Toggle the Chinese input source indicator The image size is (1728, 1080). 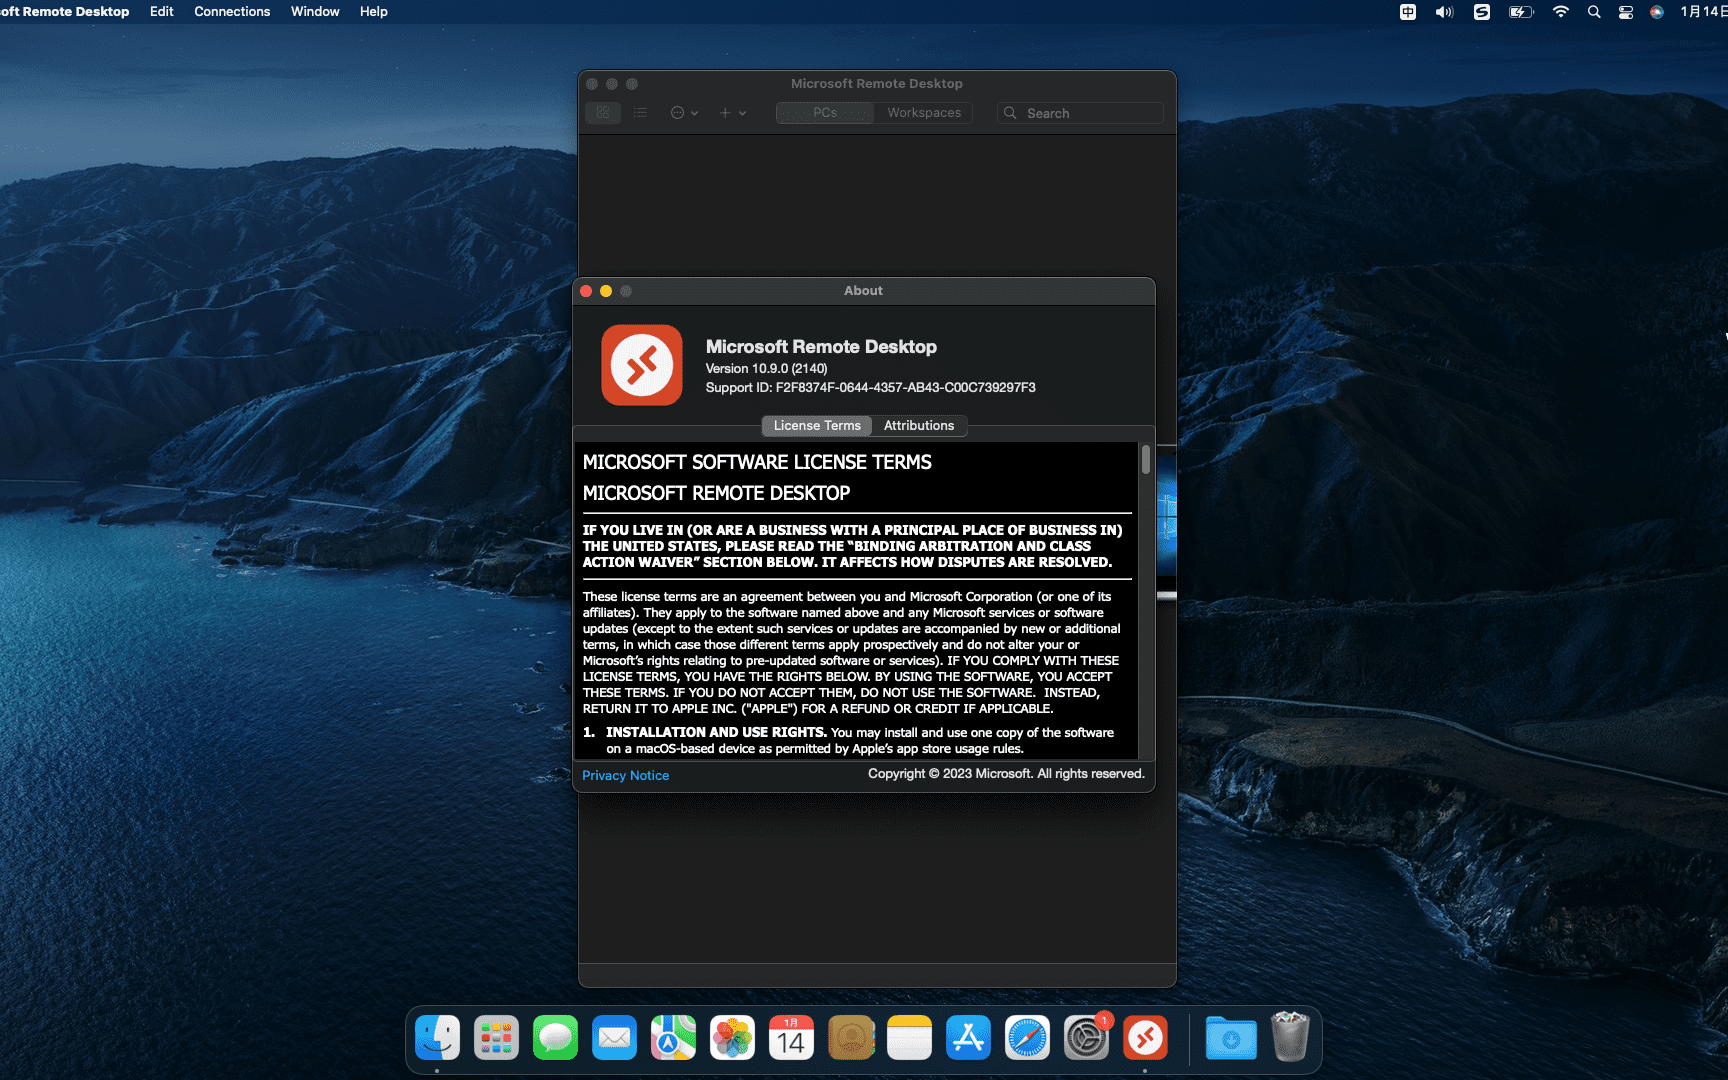1408,12
